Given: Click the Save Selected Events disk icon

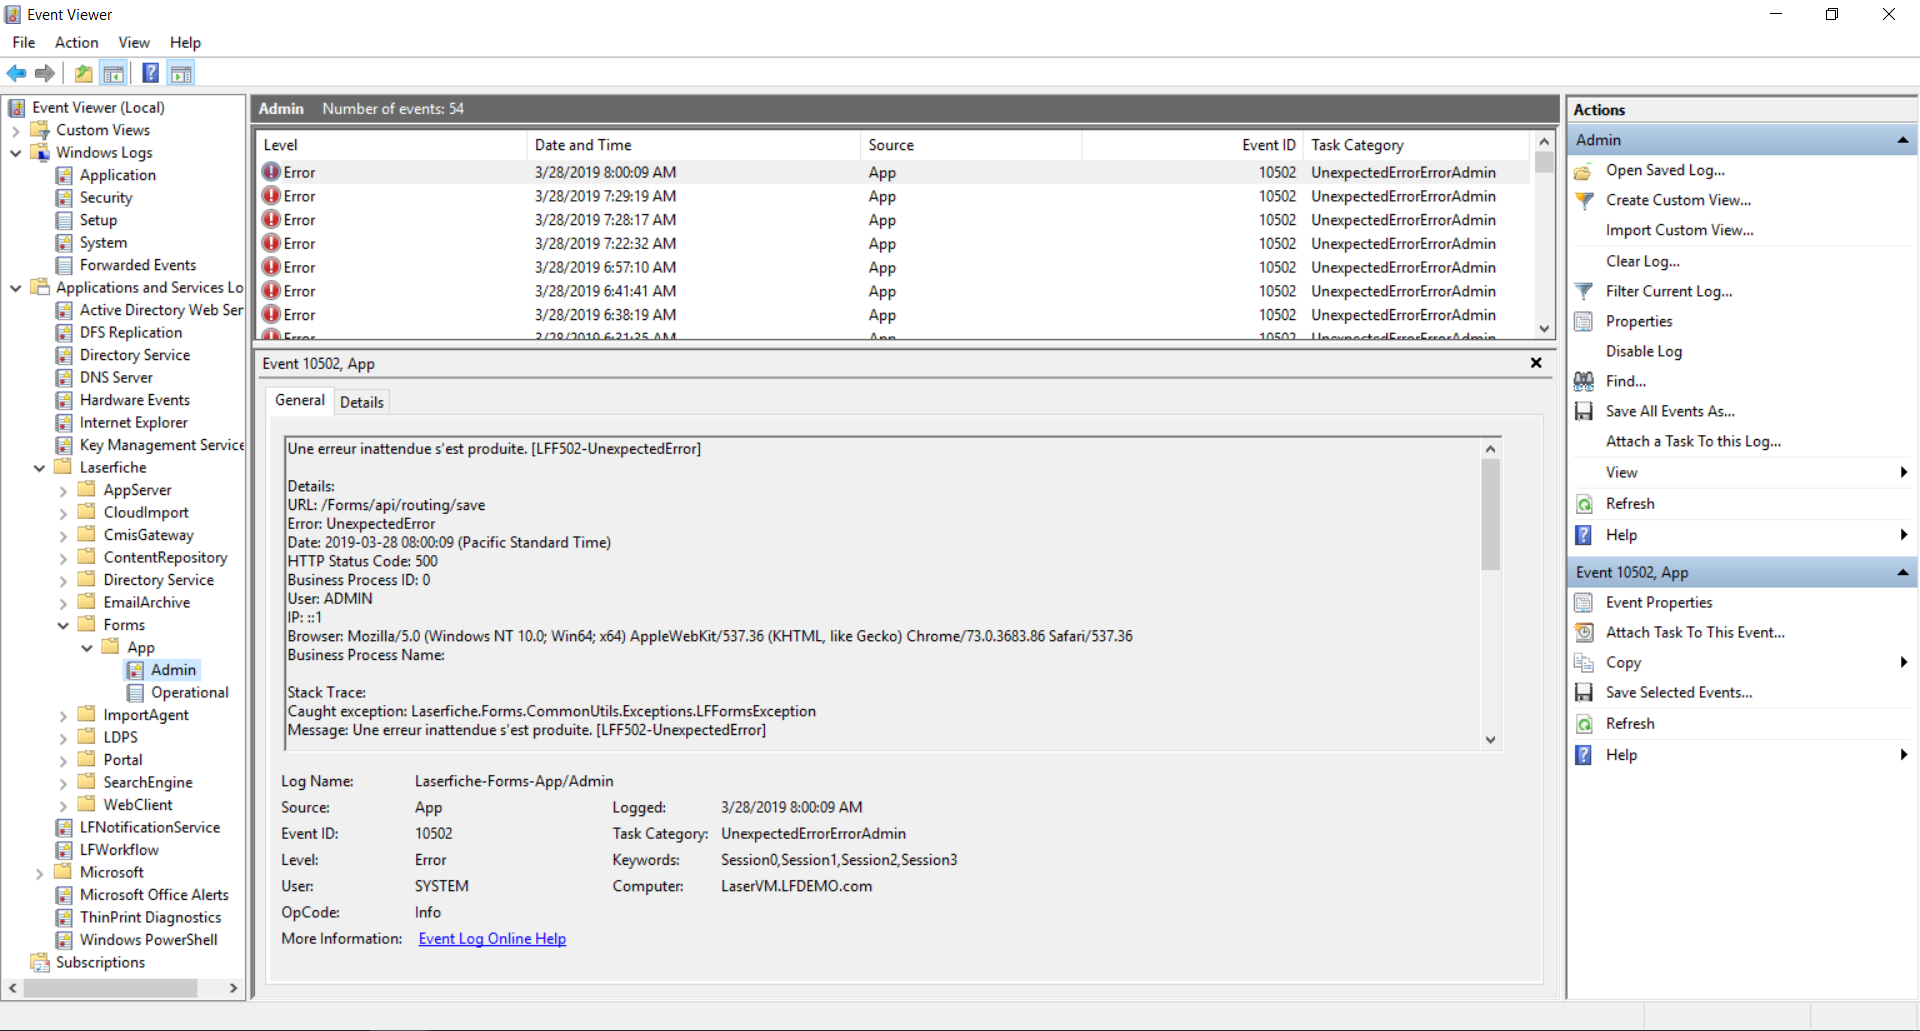Looking at the screenshot, I should point(1584,693).
